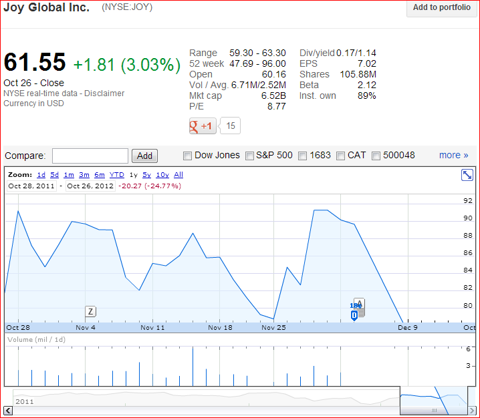Click the Oct 28, 2011 start date field
This screenshot has width=480, height=418.
coord(32,186)
